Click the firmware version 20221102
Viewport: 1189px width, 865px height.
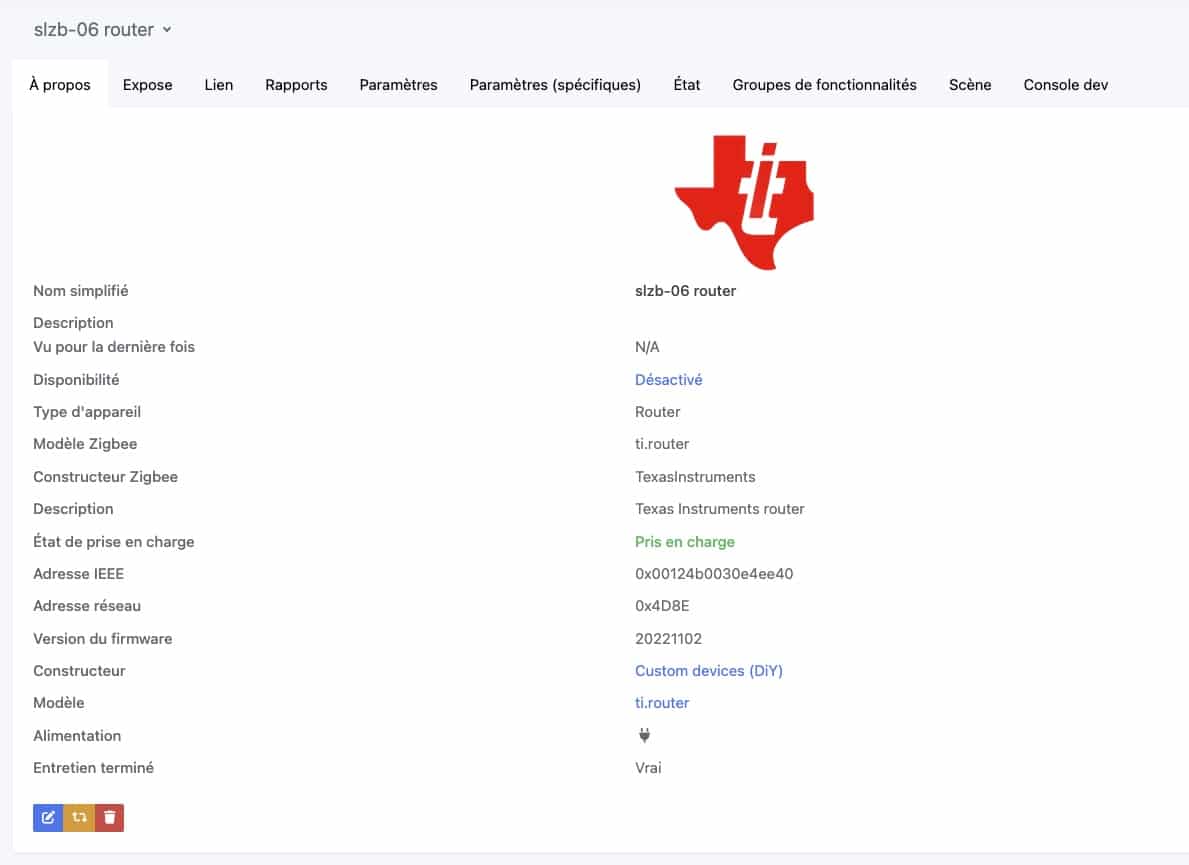(668, 639)
